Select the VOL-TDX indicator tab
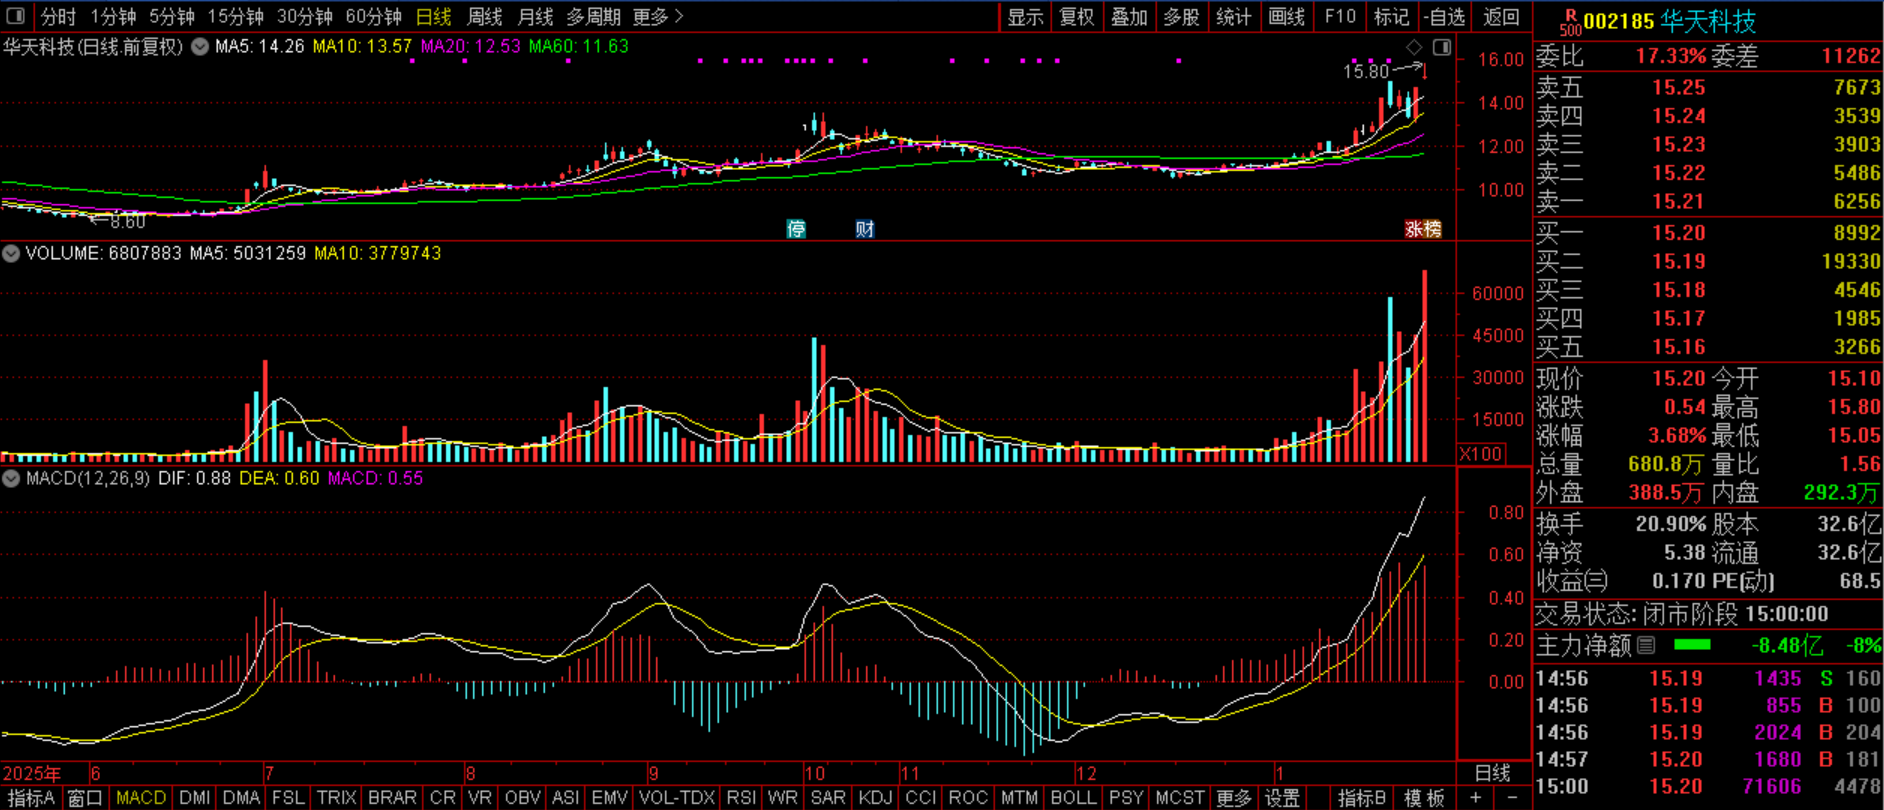Viewport: 1884px width, 810px height. pyautogui.click(x=677, y=798)
